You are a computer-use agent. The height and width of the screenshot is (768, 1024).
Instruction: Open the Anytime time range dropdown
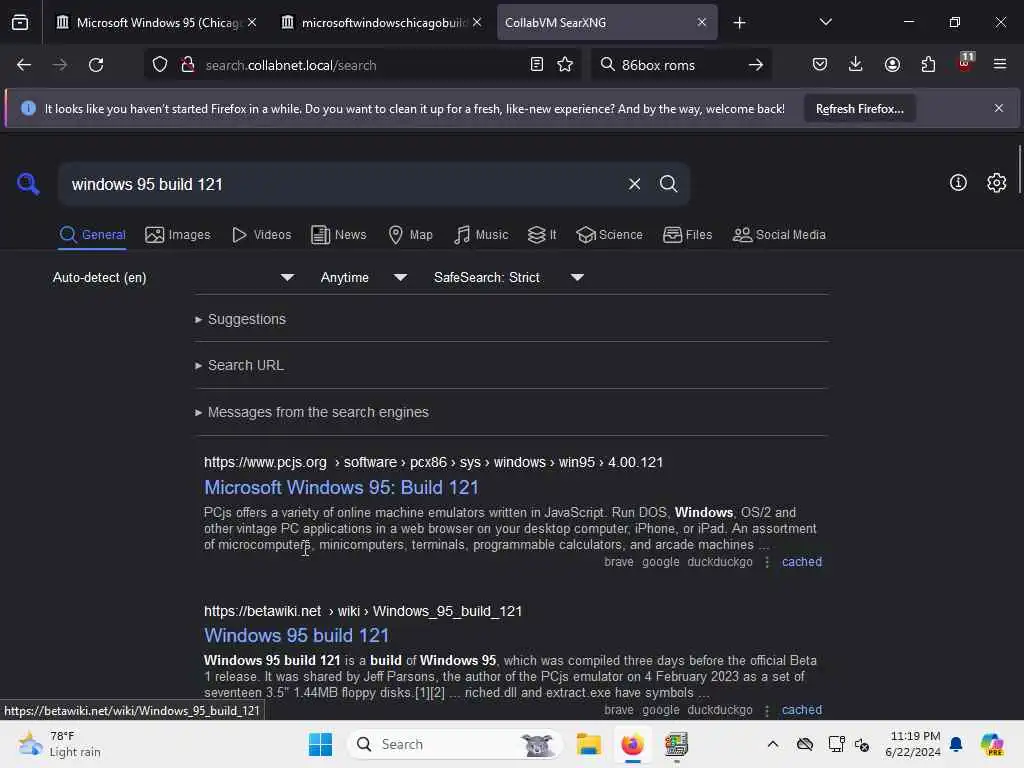[364, 278]
